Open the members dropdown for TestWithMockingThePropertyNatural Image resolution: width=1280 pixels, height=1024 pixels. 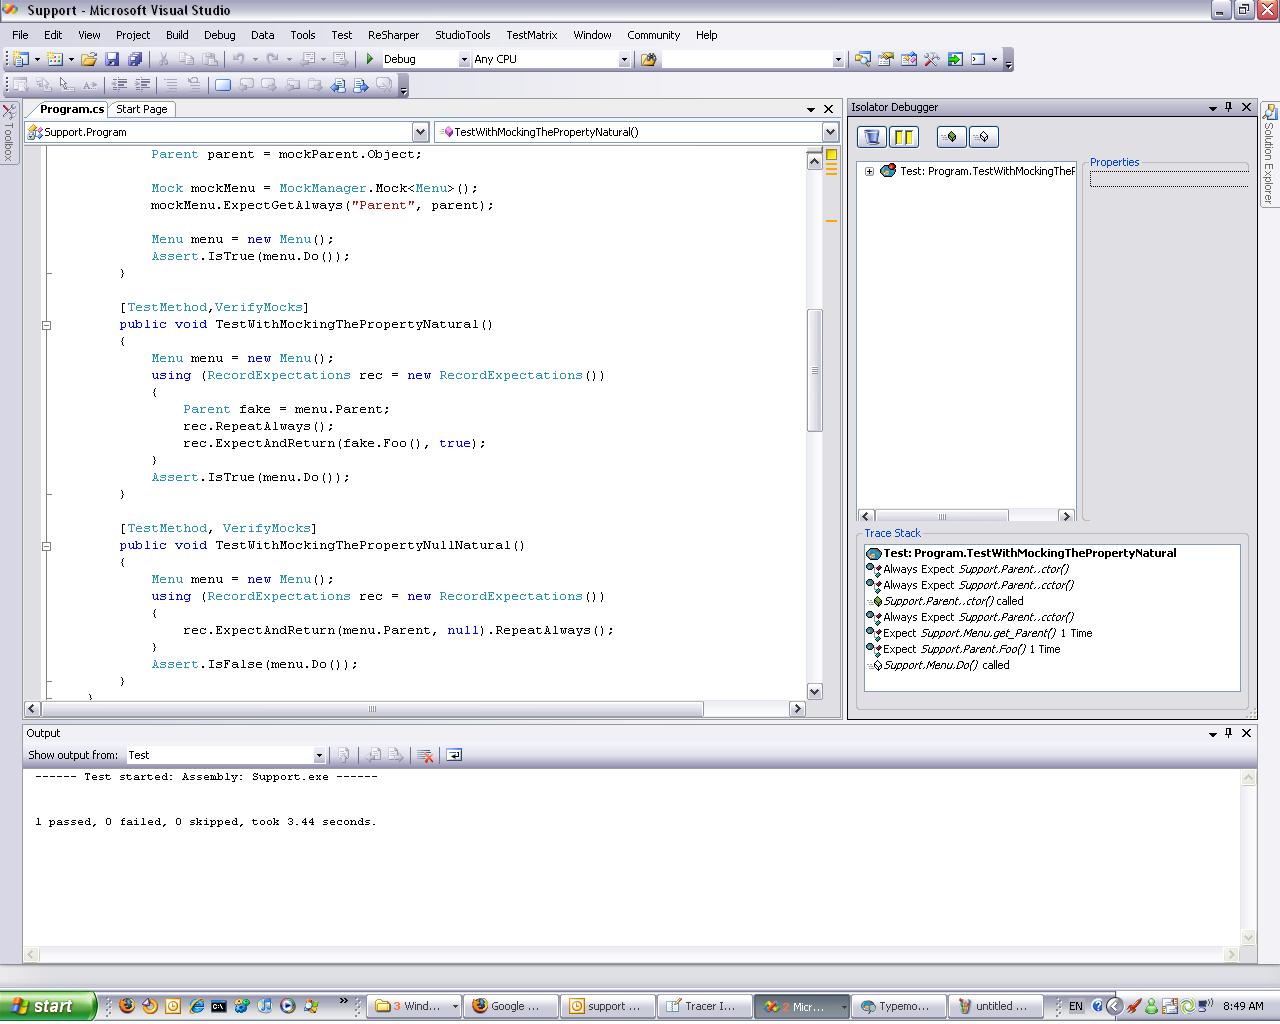coord(830,132)
